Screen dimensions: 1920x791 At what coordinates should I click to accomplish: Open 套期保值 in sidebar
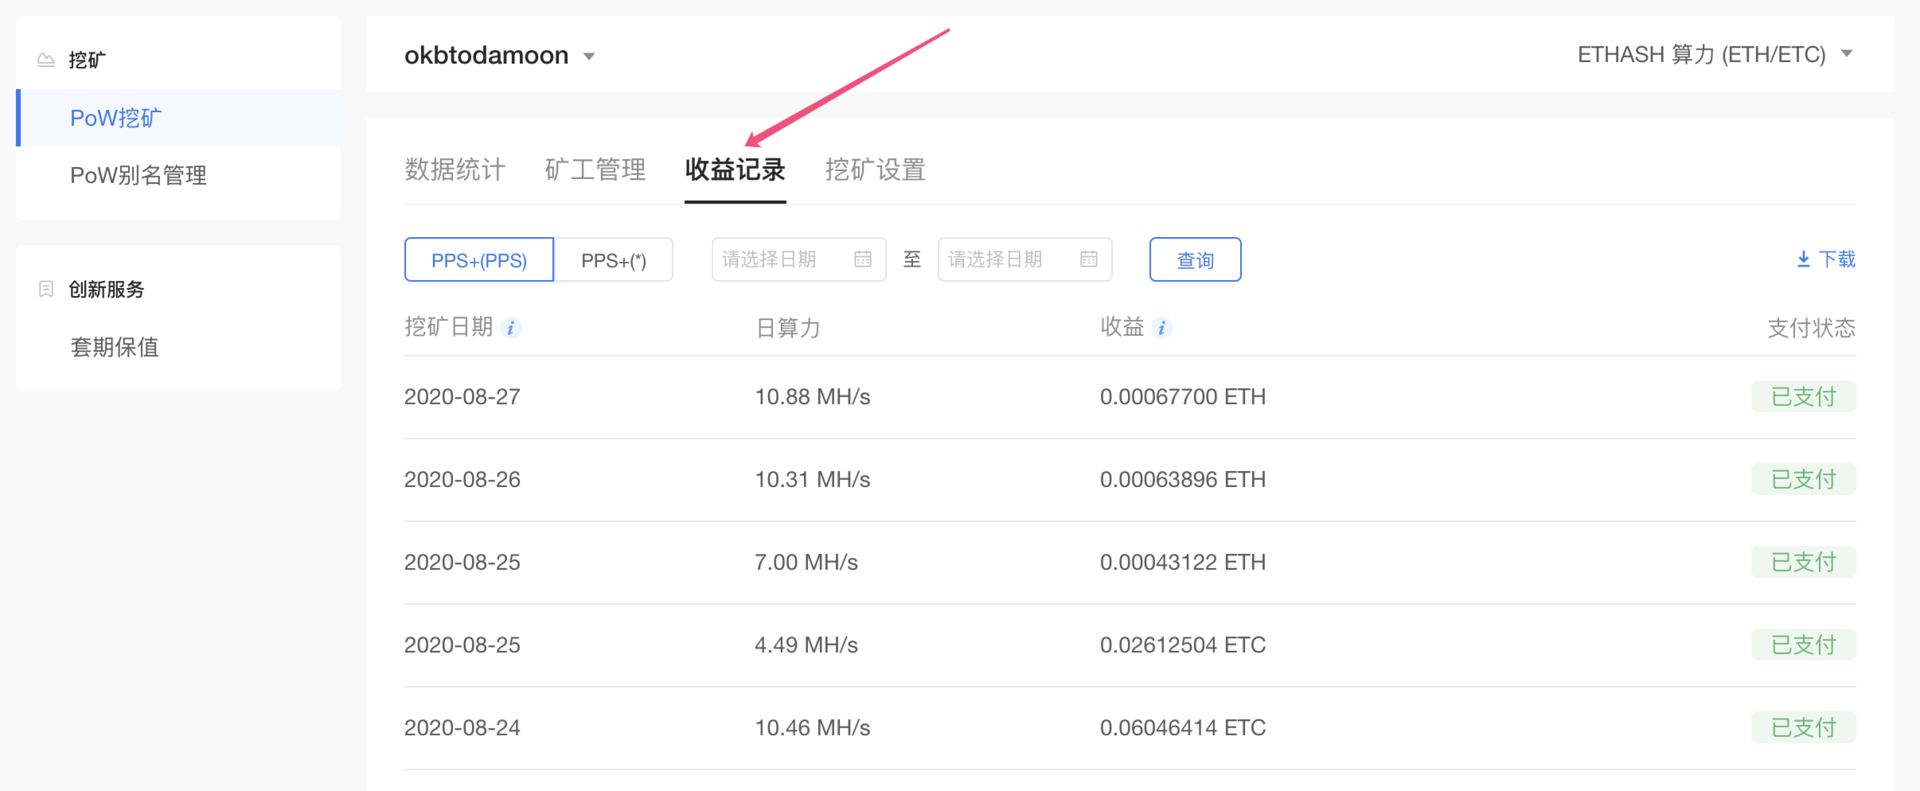[x=114, y=347]
